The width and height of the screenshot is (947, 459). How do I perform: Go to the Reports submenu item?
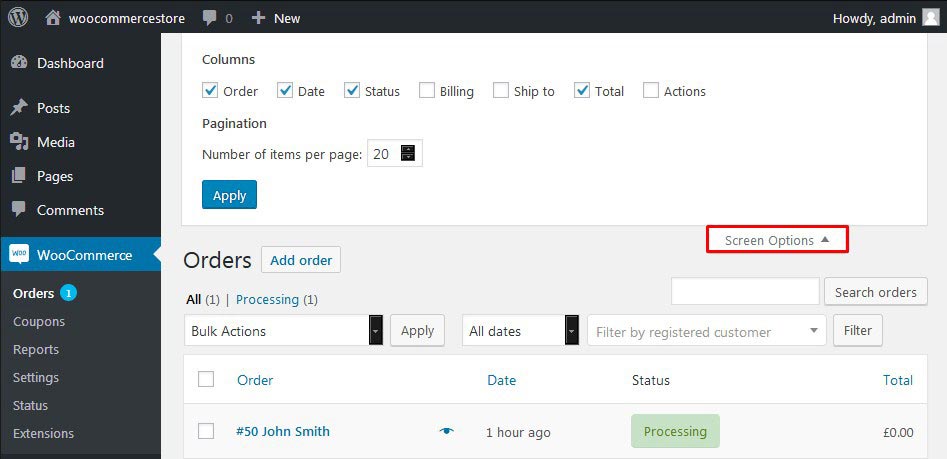tap(36, 349)
